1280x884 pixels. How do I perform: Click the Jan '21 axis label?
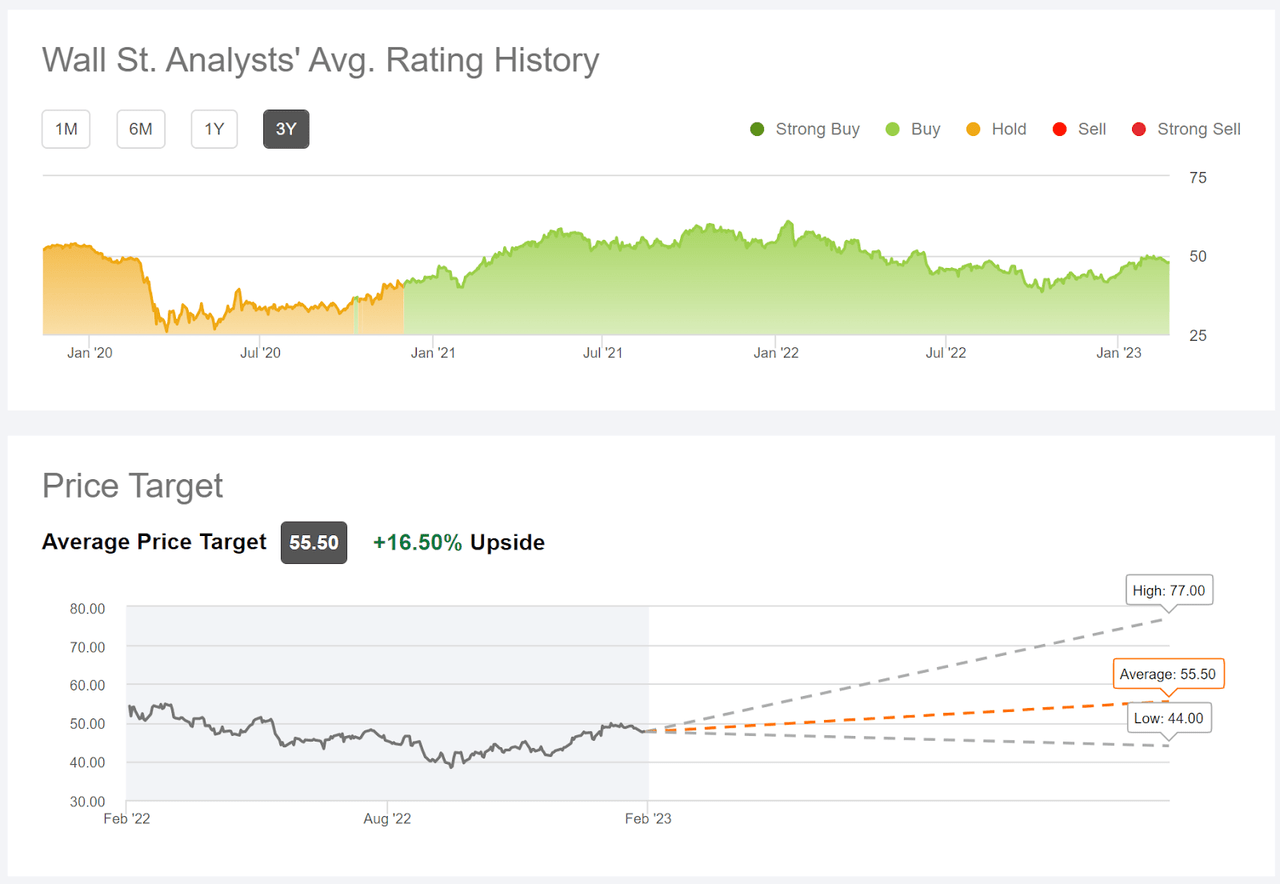(x=433, y=352)
